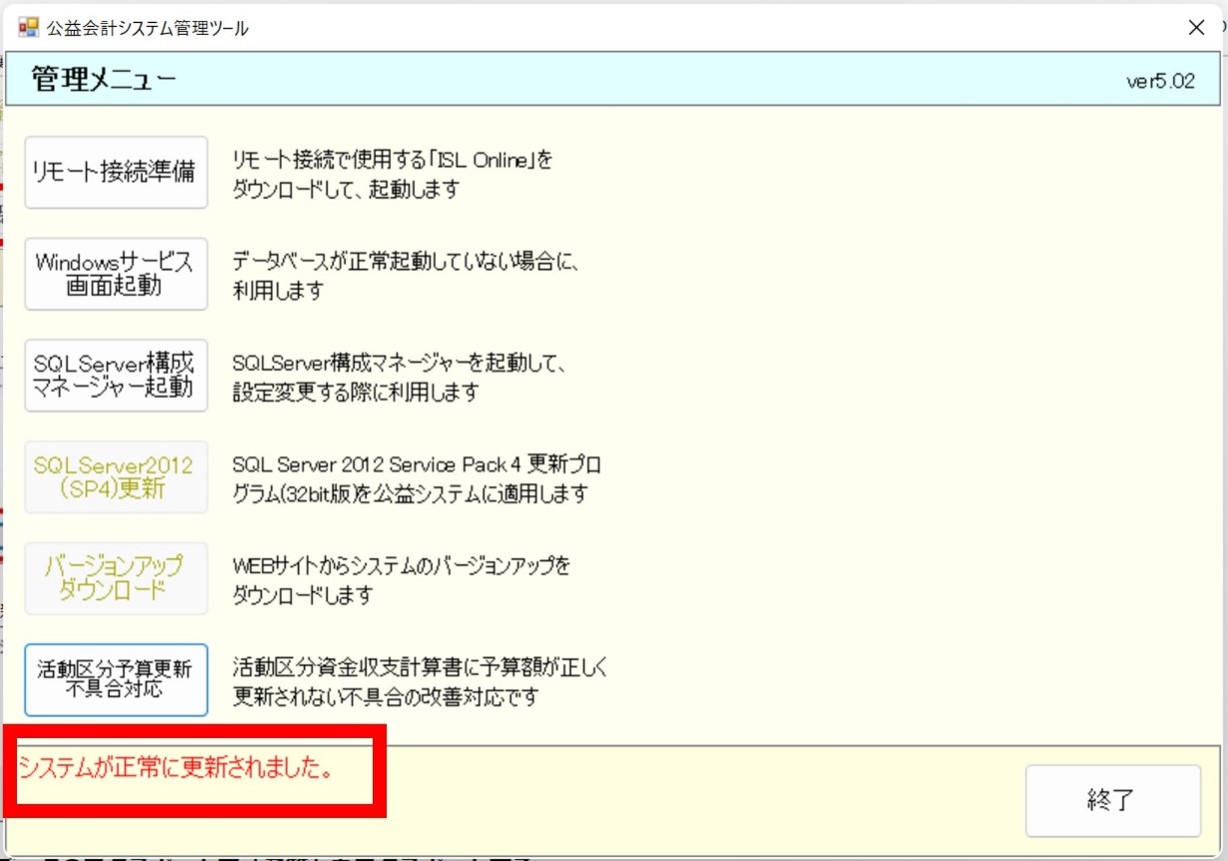Screen dimensions: 1228x861
Task: Click the empty status bar area beside 終了
Action: (700, 800)
